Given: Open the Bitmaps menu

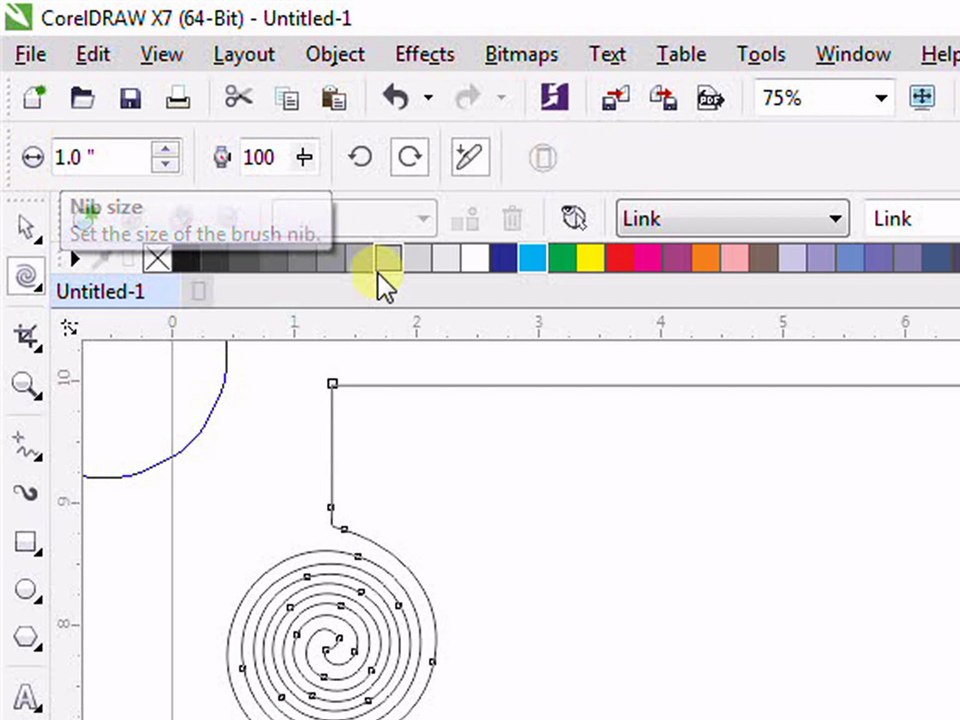Looking at the screenshot, I should (x=522, y=54).
